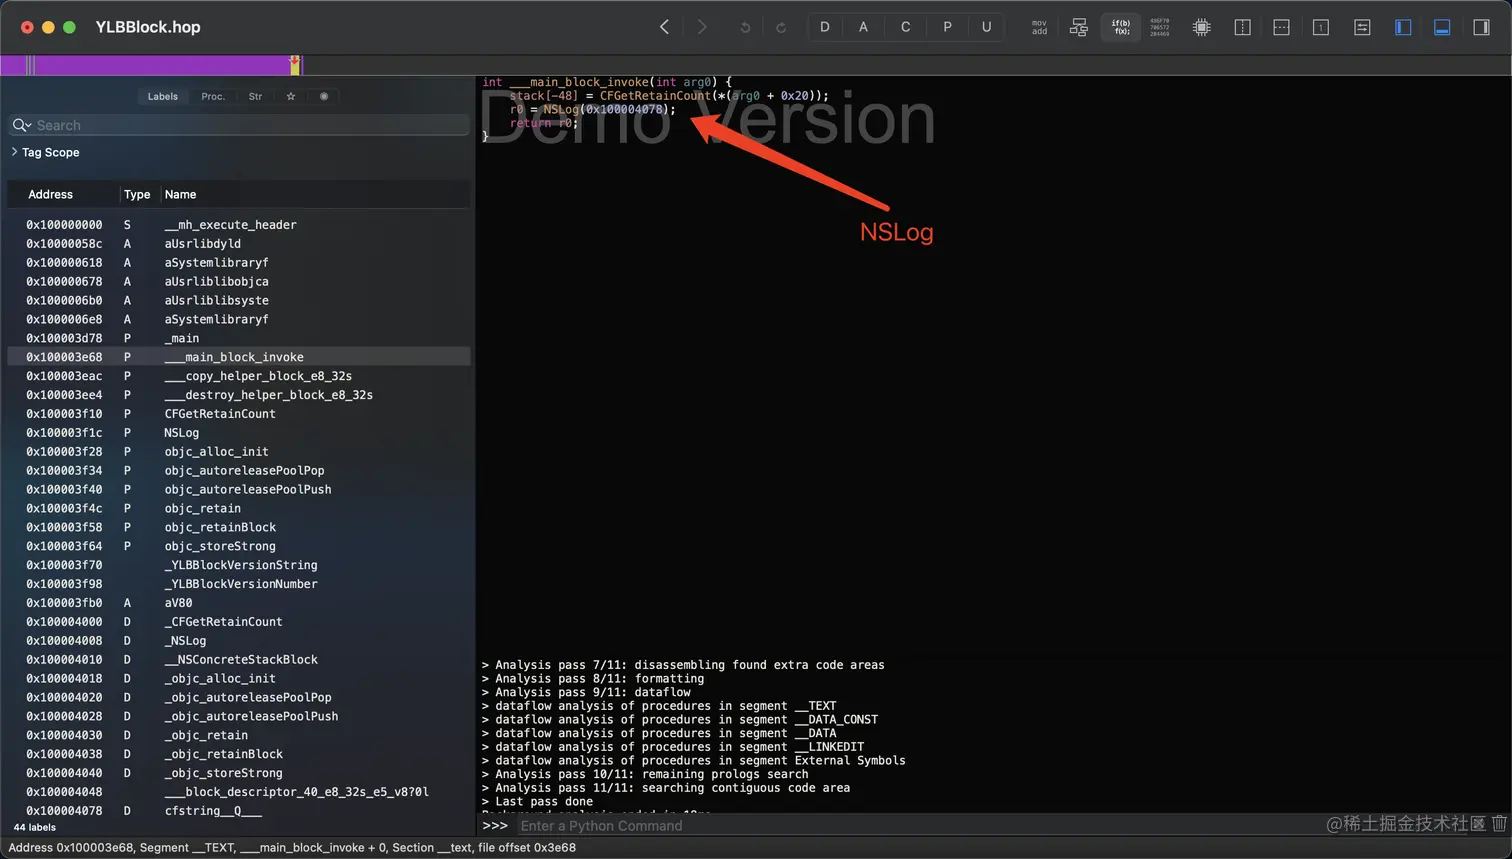Select the ___copy_helper_block_e8_32s row
The height and width of the screenshot is (859, 1512).
coord(239,376)
